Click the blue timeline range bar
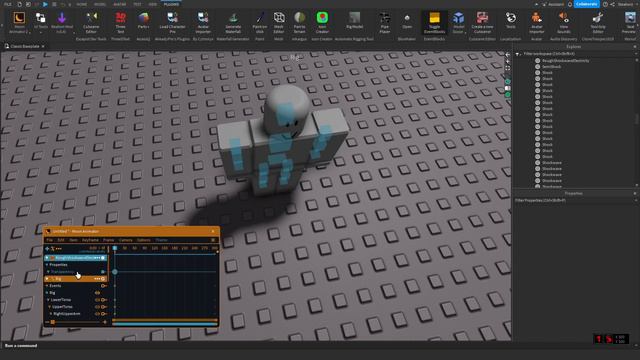This screenshot has height=360, width=640. 164,324
